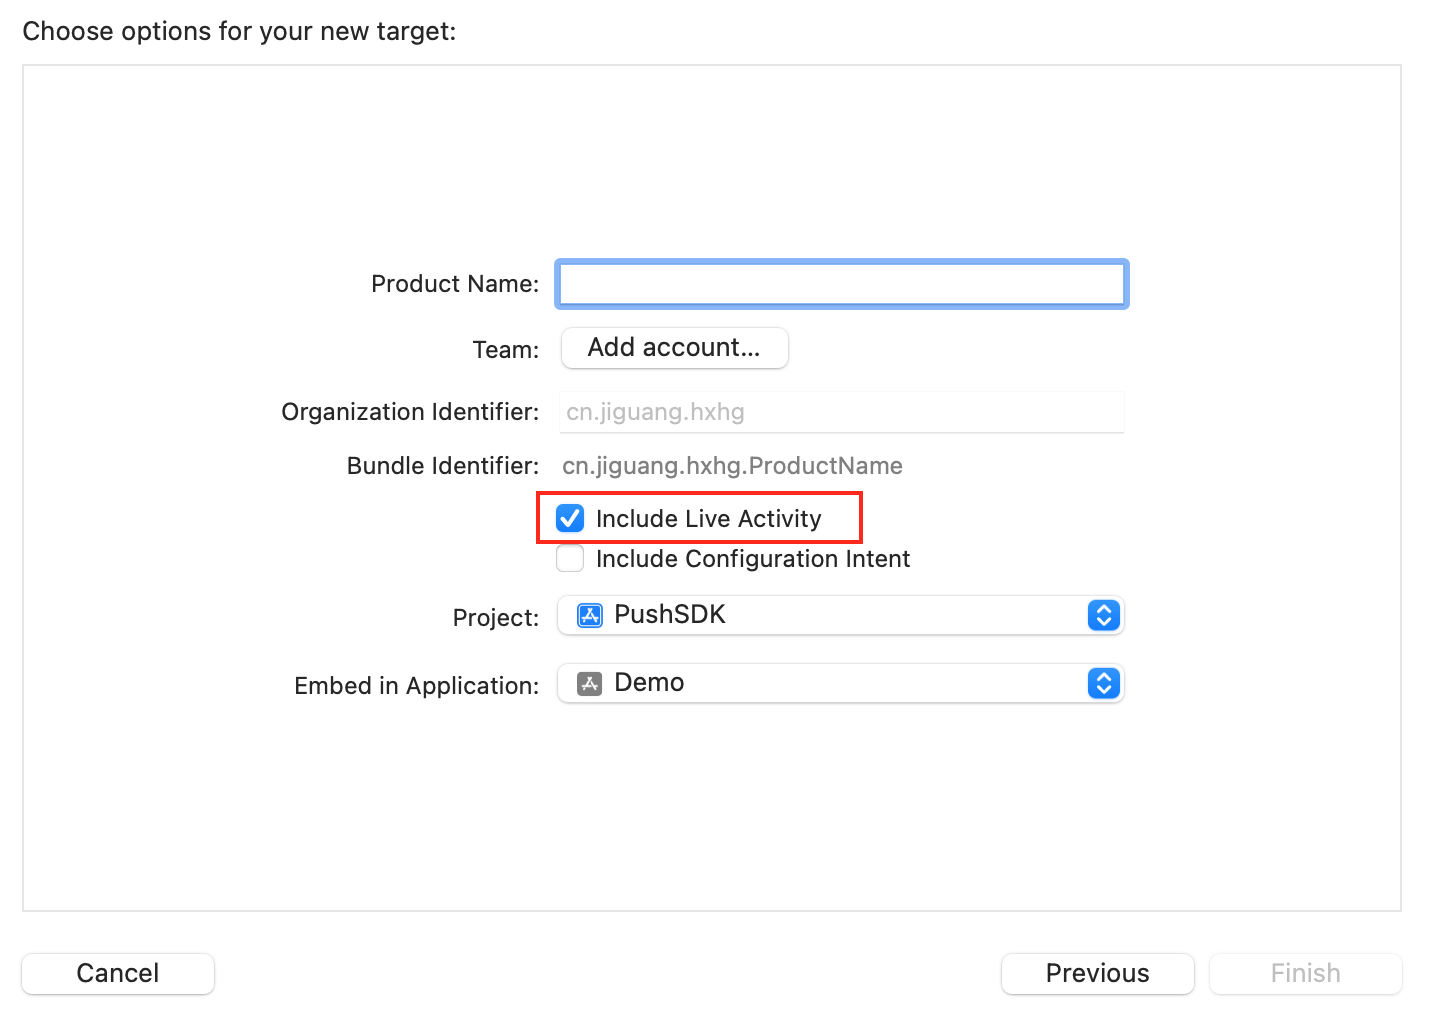Click the Include Configuration Intent label text
The image size is (1430, 1024).
click(752, 559)
